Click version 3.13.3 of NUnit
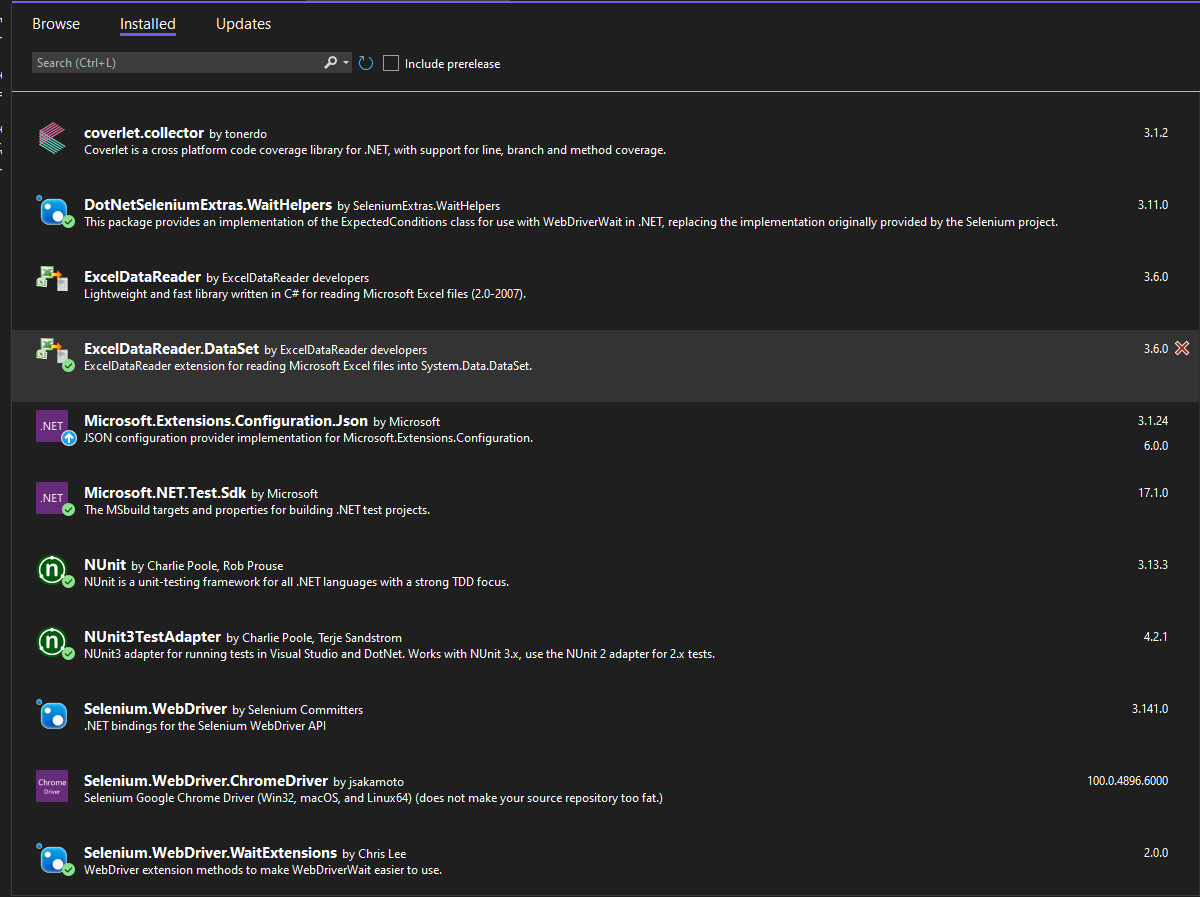This screenshot has height=897, width=1200. click(1153, 565)
